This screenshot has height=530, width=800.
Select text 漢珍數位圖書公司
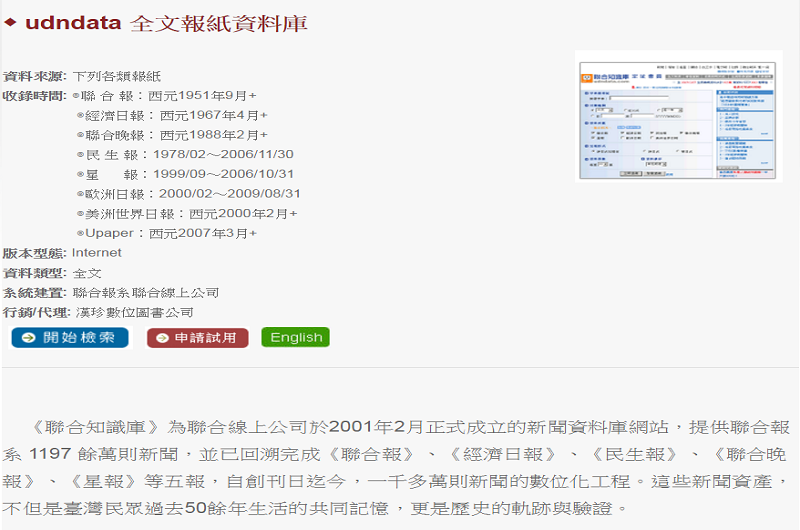coord(135,313)
